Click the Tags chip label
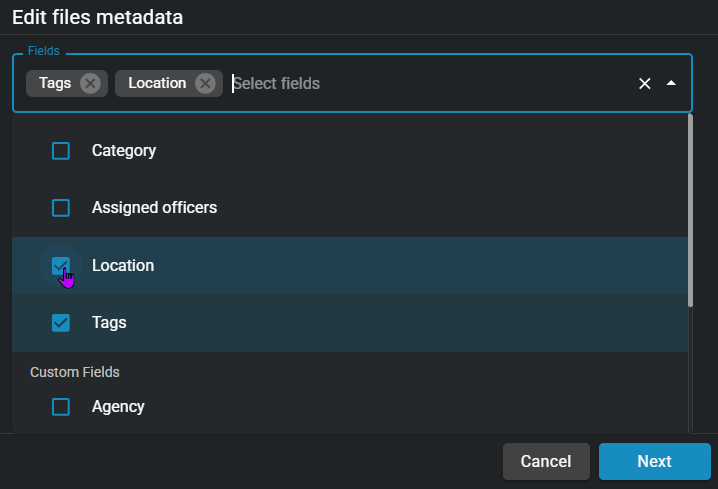The image size is (718, 489). (55, 83)
